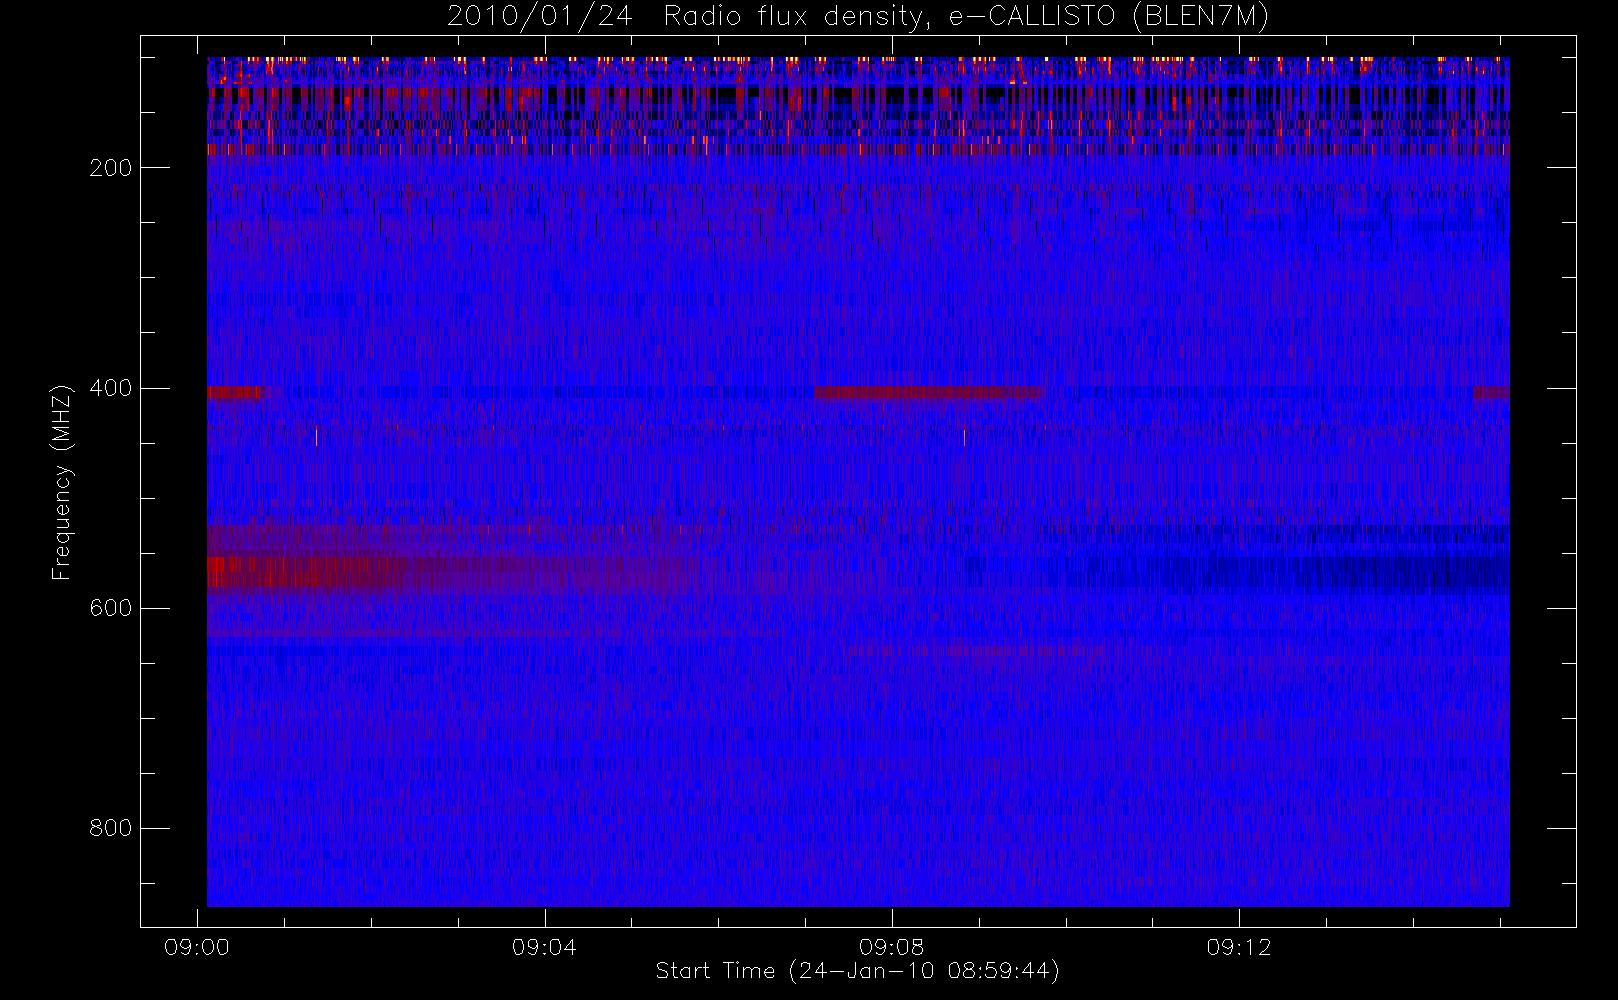Click the plot title '2010/01/24 Radio flux density, e-CALLISTO (BLEN7M)'

coord(858,17)
